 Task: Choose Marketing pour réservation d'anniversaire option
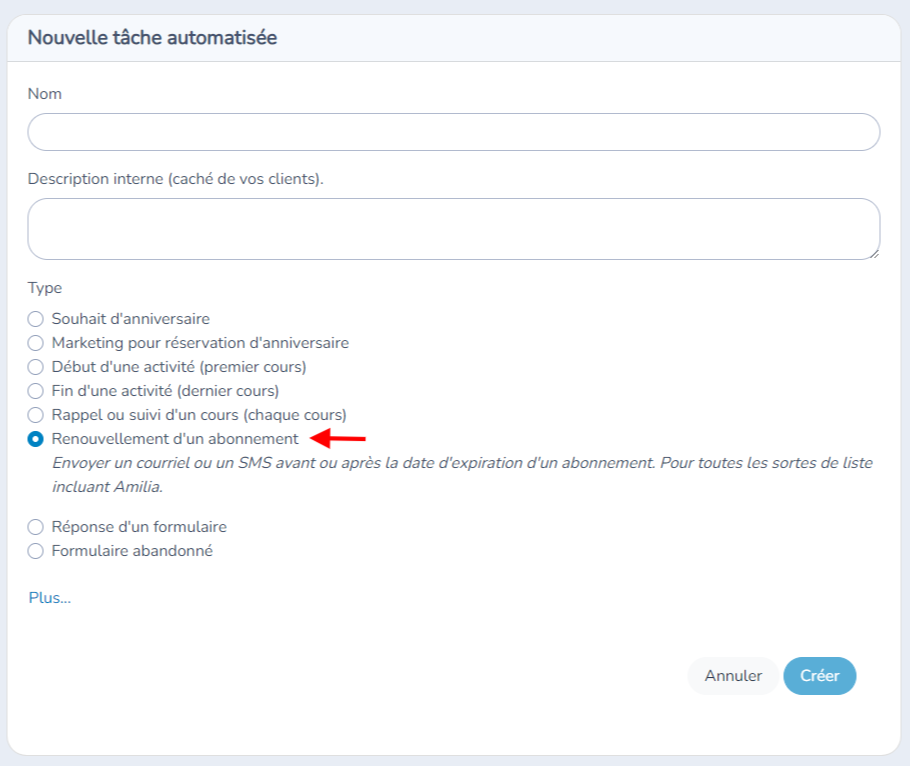click(35, 343)
